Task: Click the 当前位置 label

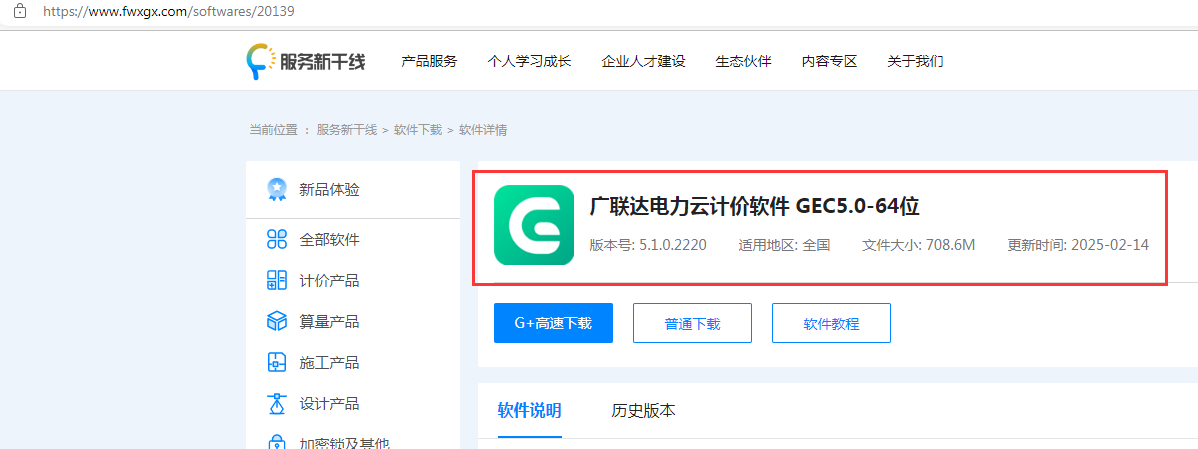Action: [x=274, y=130]
